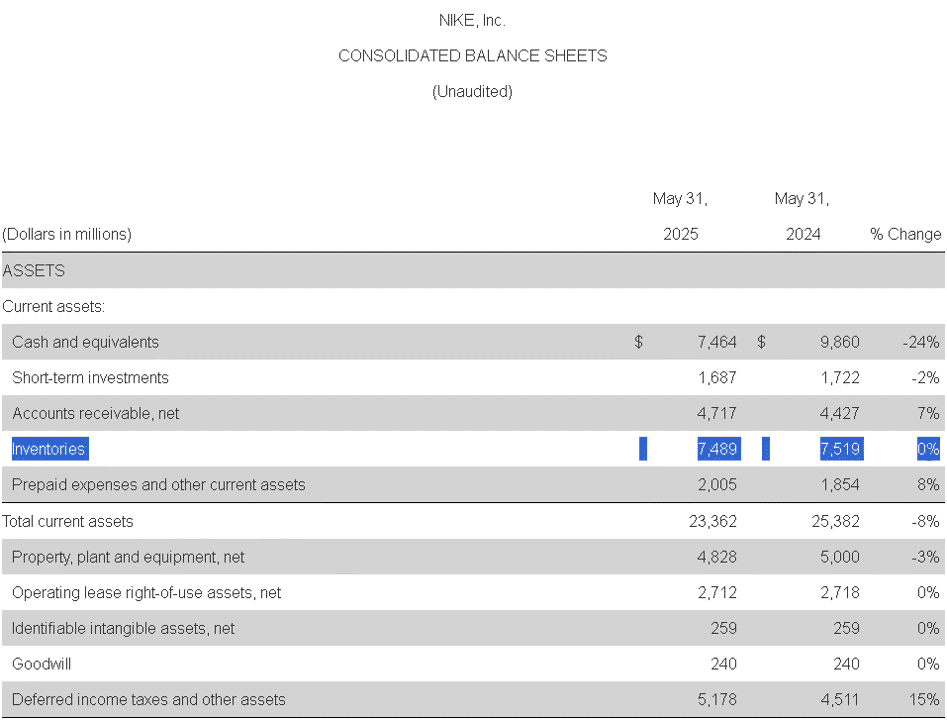This screenshot has width=947, height=720.
Task: Click 'Property, plant and equipment, net'
Action: [128, 557]
